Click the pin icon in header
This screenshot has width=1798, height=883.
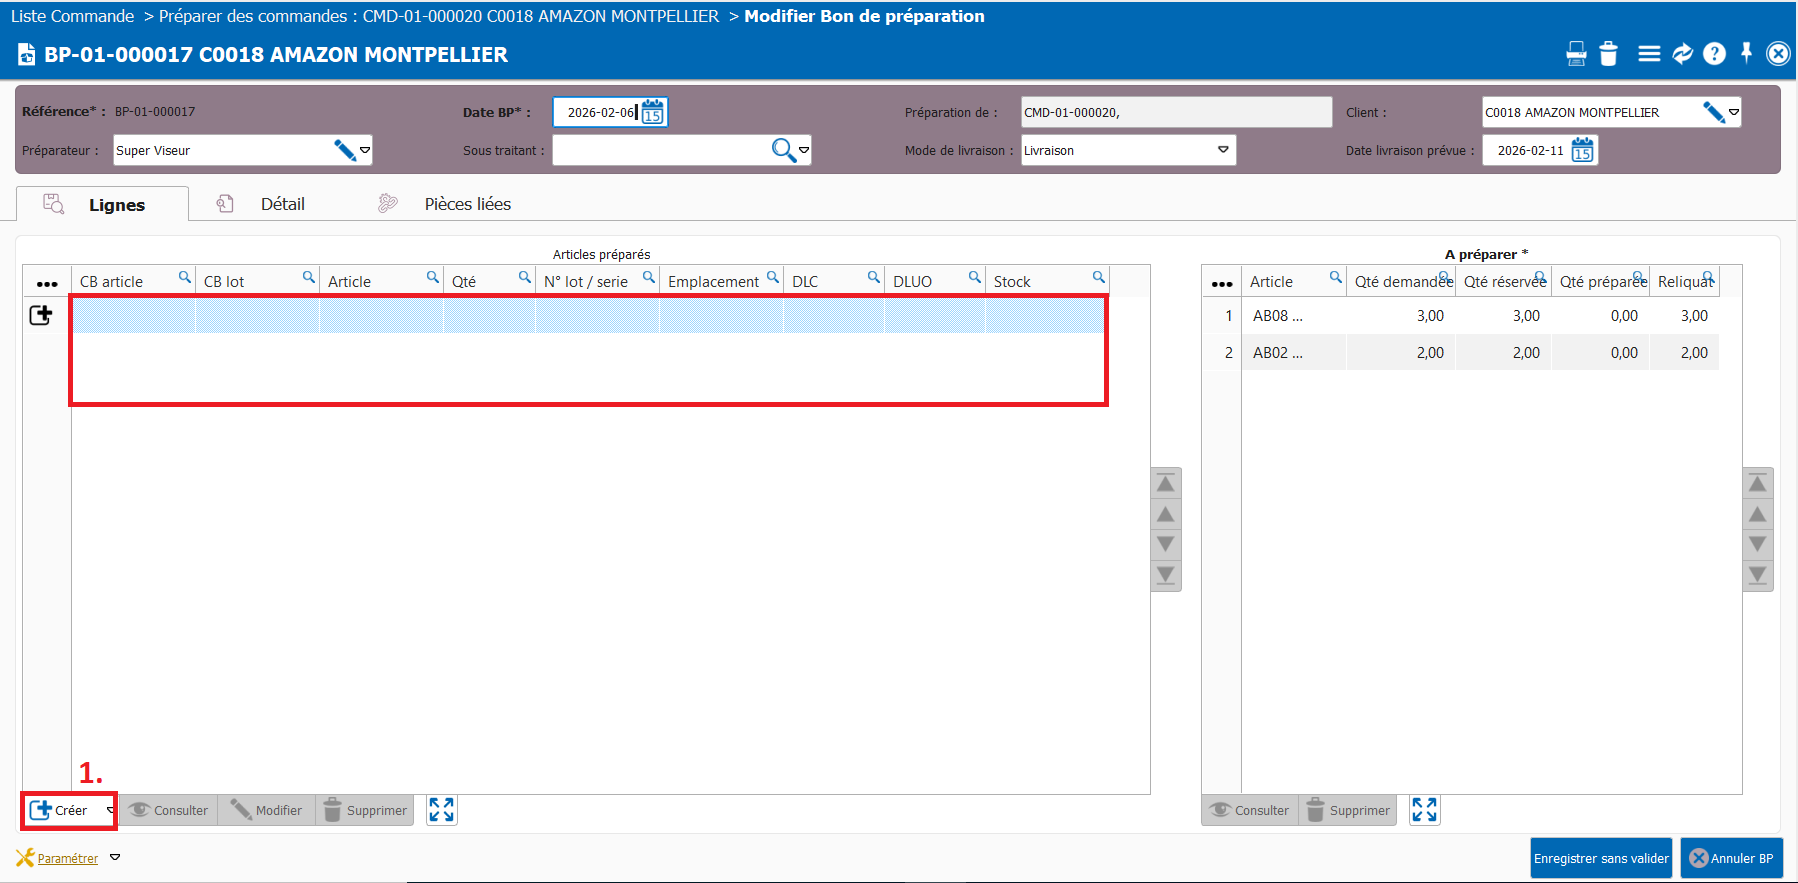click(1746, 53)
